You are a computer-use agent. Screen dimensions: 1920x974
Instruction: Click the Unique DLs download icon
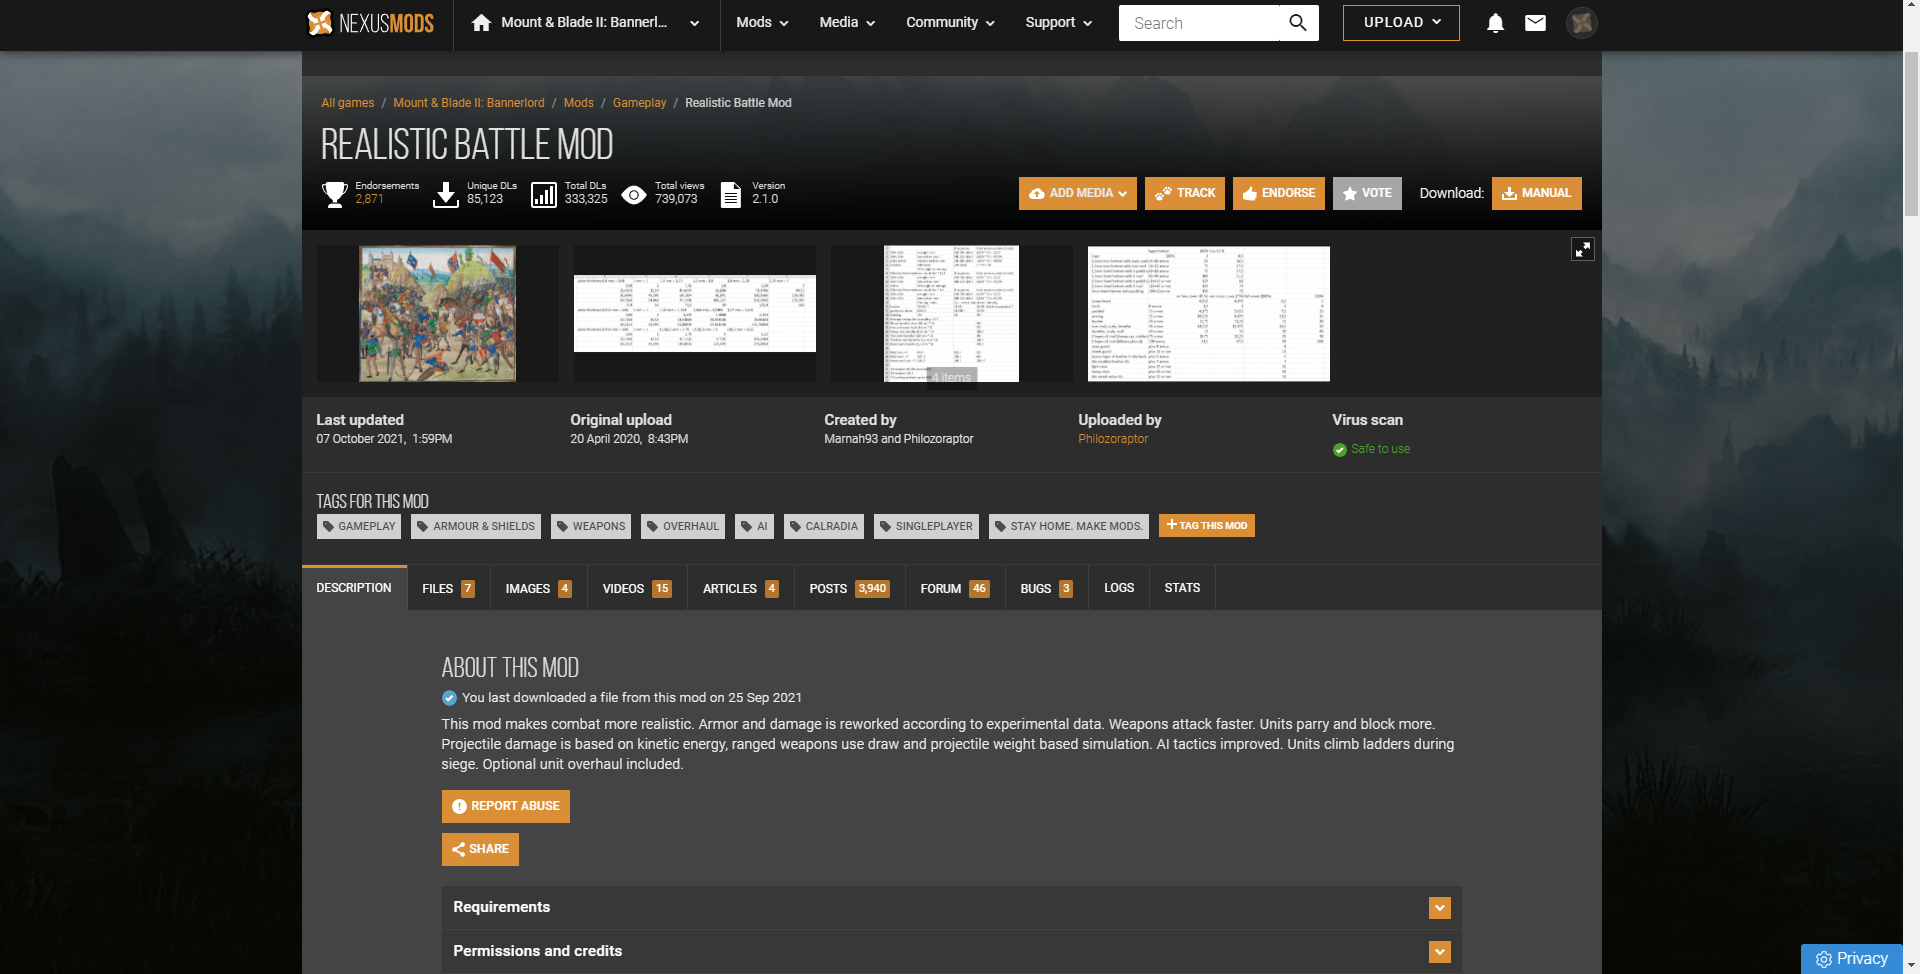point(446,194)
